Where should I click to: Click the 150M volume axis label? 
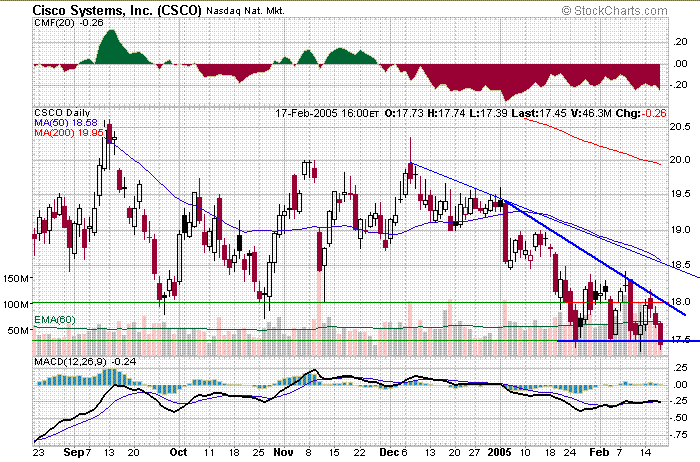(16, 279)
